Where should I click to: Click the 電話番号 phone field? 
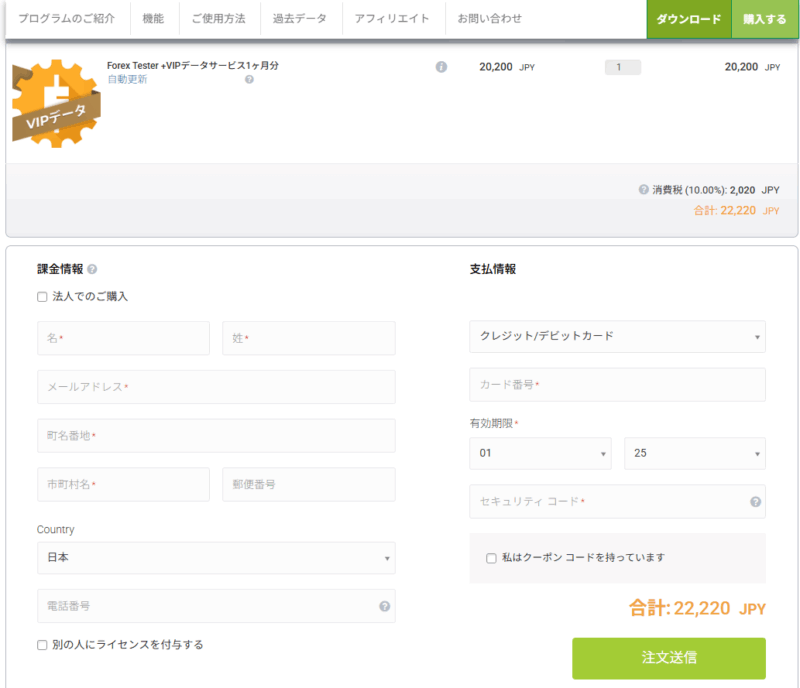[216, 606]
